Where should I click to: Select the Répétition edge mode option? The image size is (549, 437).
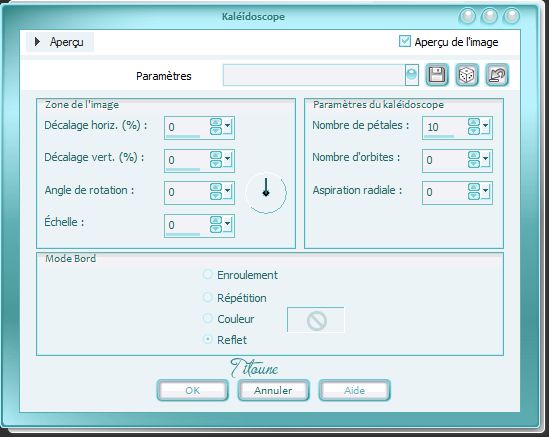(x=208, y=298)
